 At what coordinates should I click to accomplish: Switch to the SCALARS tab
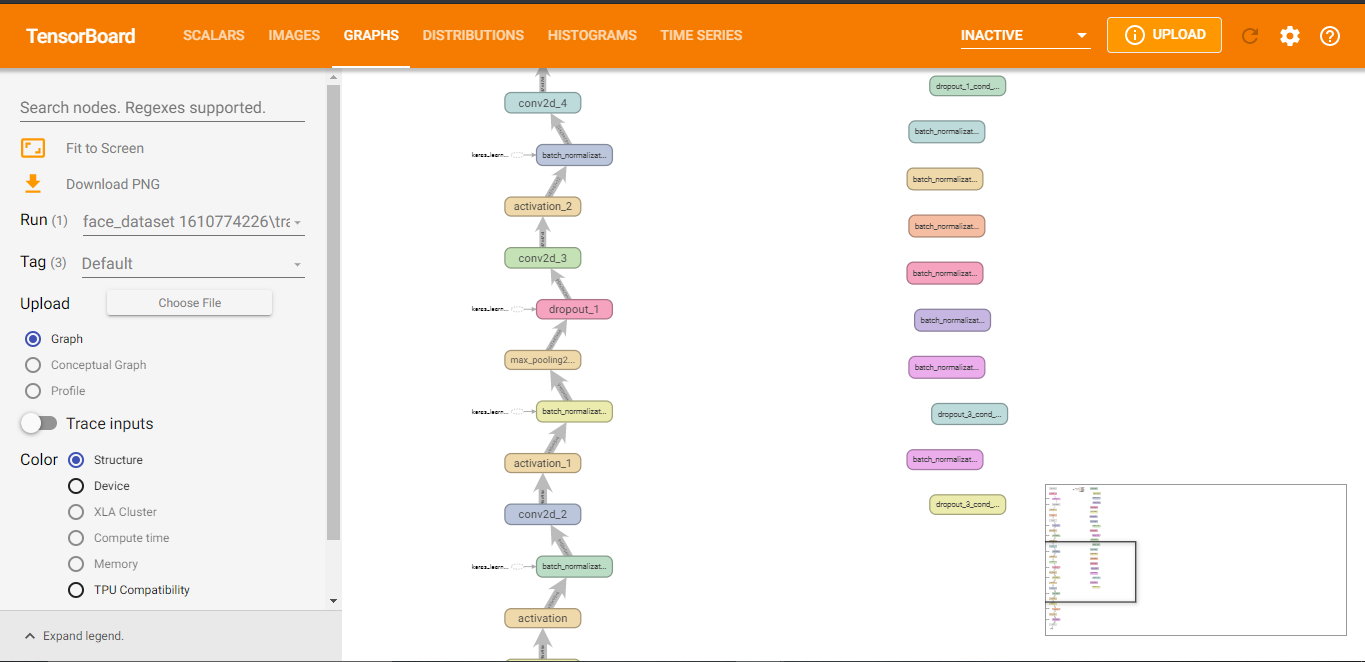213,35
